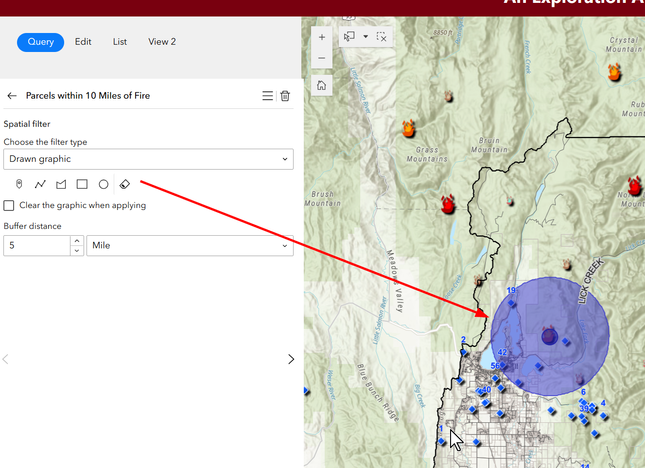Return map to default home extent
The height and width of the screenshot is (468, 645).
[322, 86]
